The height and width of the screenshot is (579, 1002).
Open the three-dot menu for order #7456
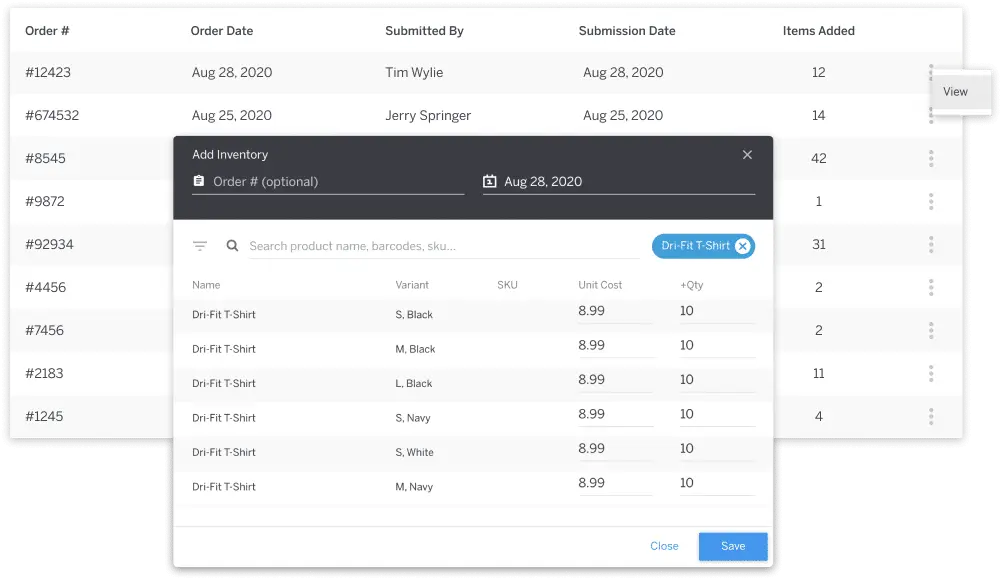tap(931, 330)
